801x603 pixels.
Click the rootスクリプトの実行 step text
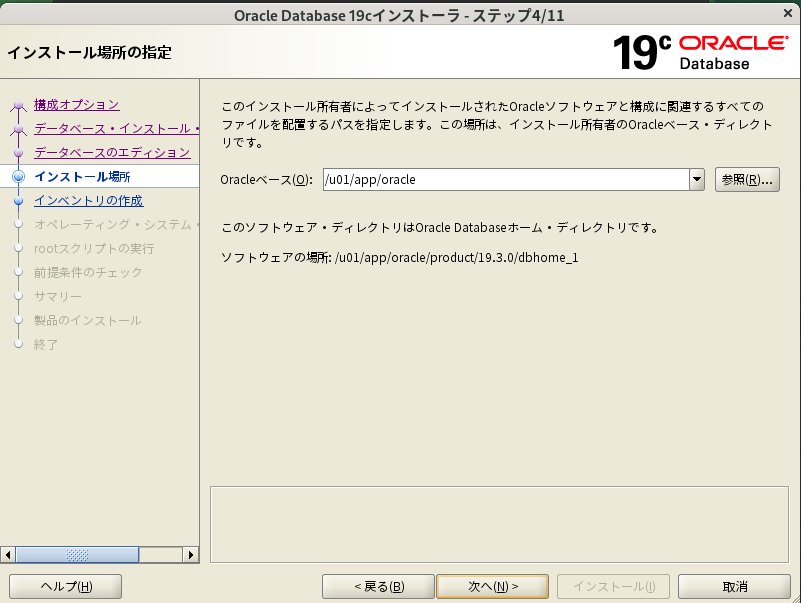94,249
